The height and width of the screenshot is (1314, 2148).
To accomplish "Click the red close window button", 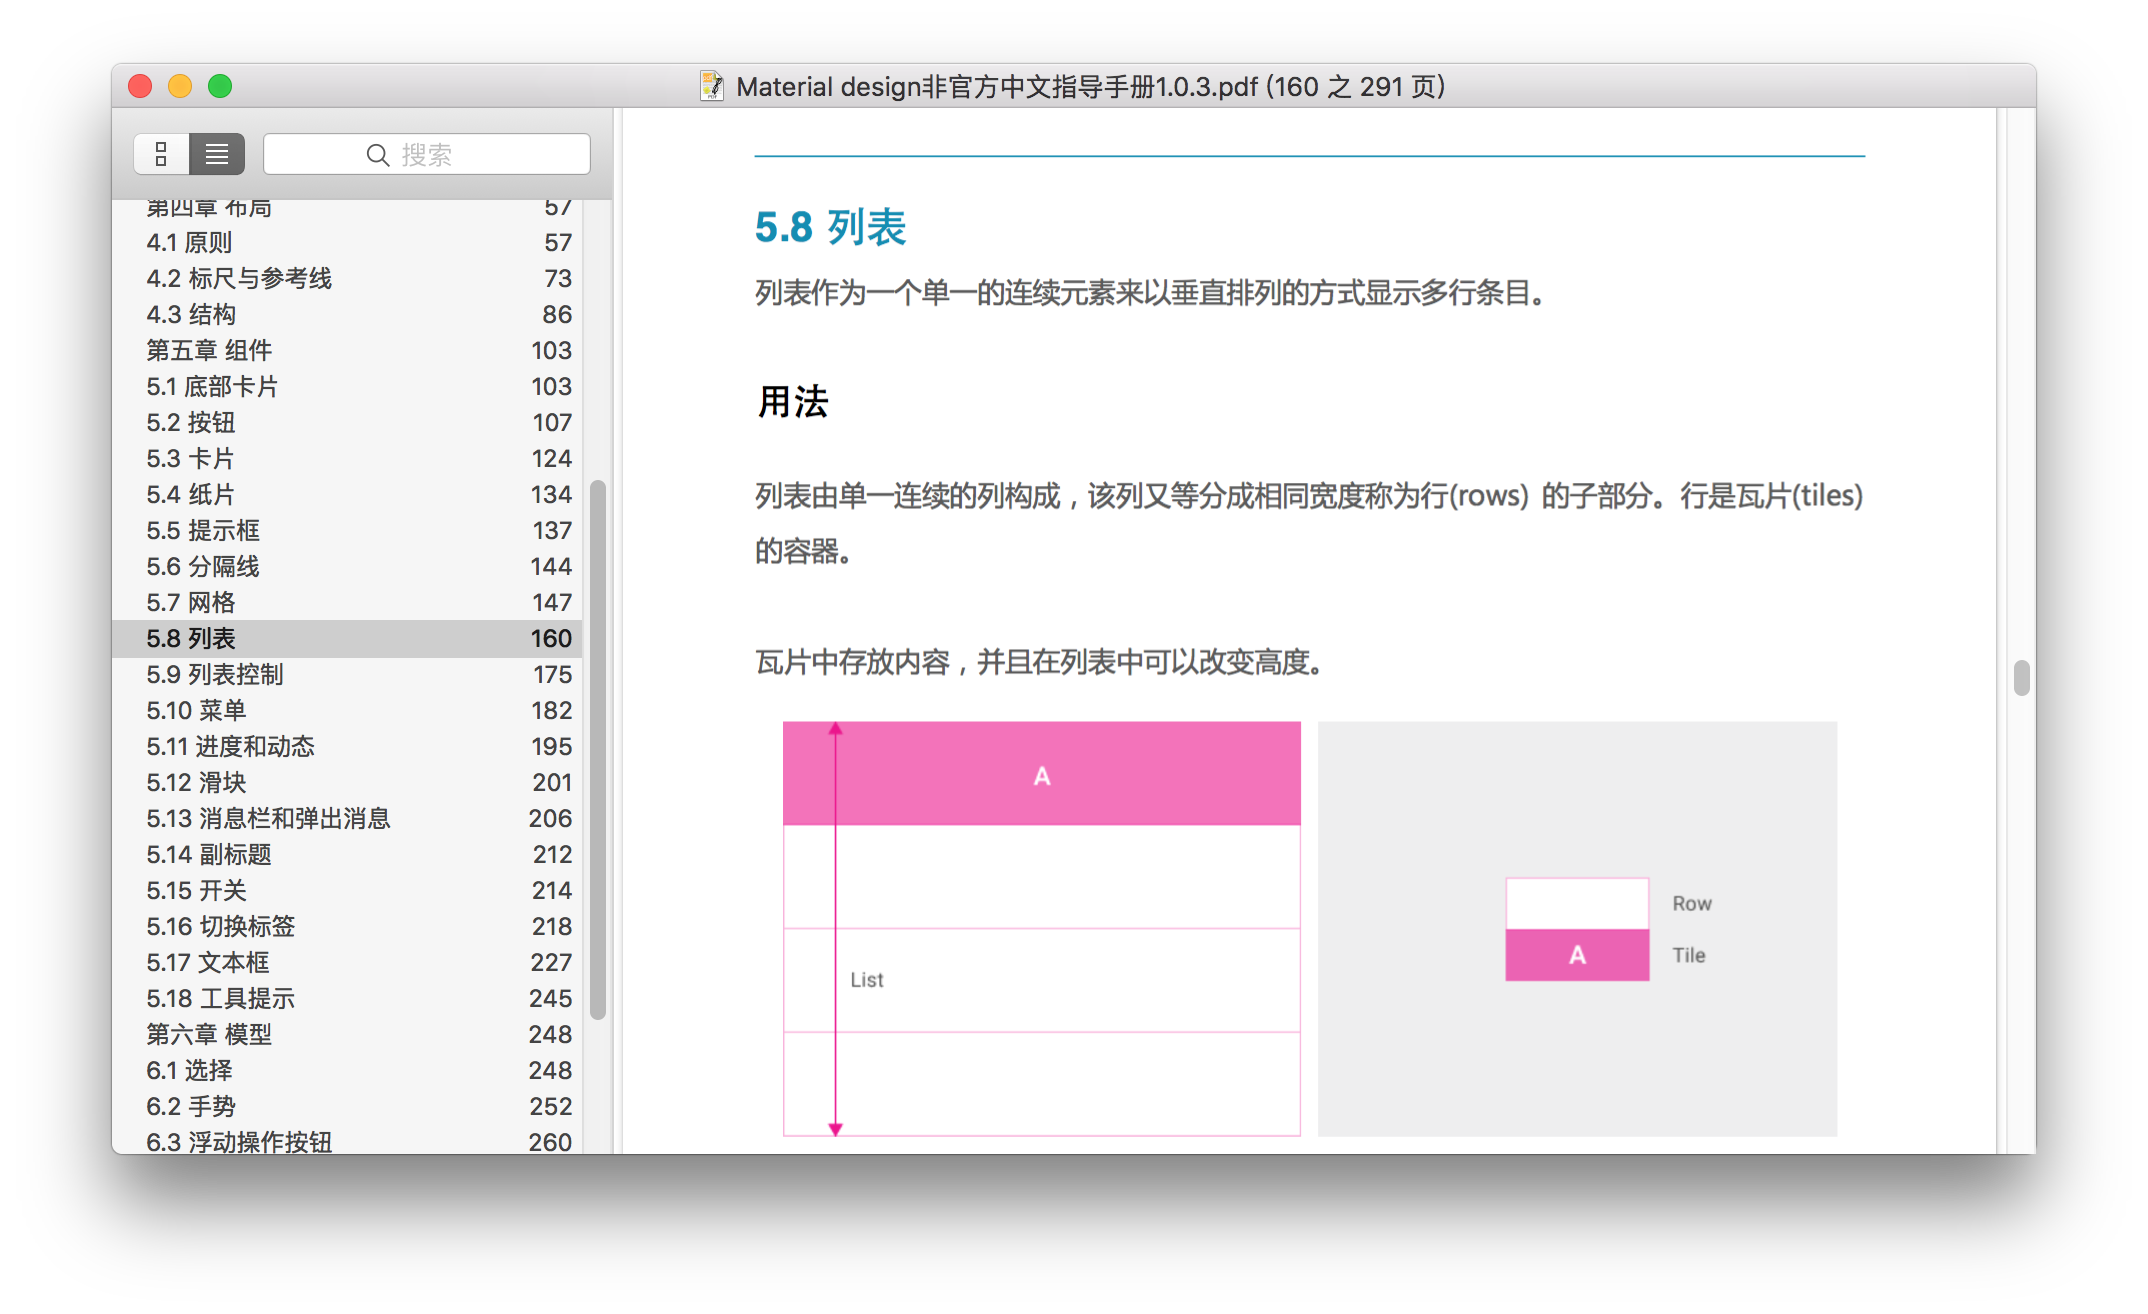I will 140,87.
